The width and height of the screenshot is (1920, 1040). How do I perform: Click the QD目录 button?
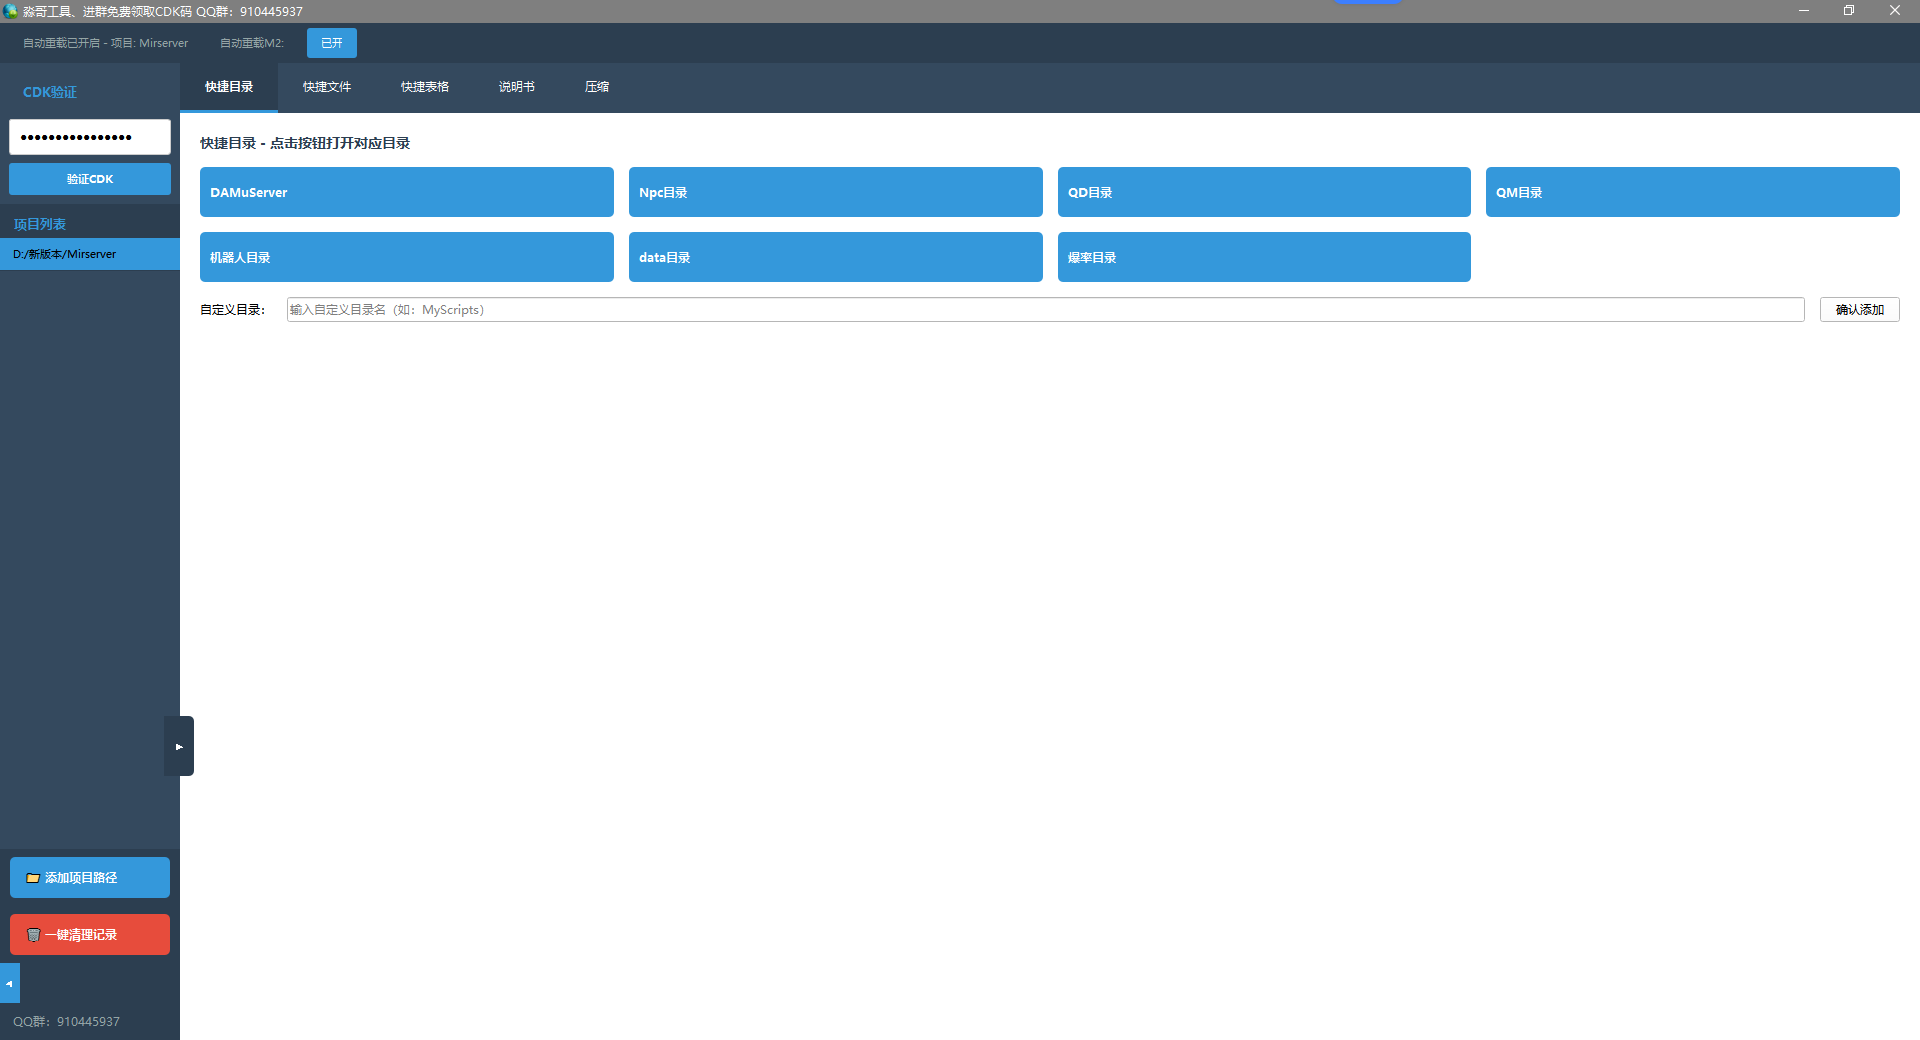(x=1263, y=192)
